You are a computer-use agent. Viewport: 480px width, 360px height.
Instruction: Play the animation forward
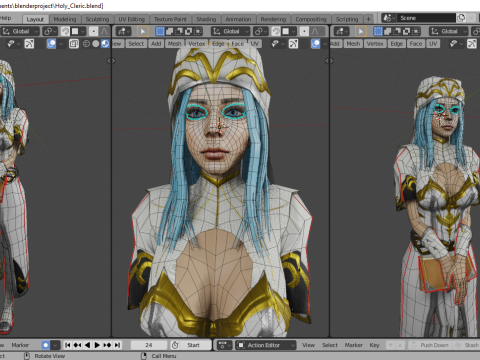[x=97, y=345]
